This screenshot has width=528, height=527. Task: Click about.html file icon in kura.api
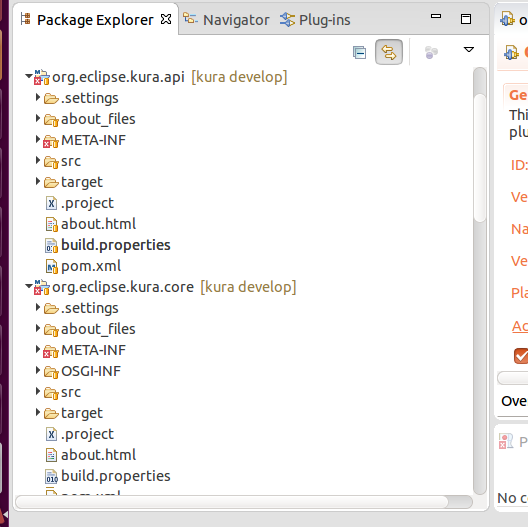52,224
